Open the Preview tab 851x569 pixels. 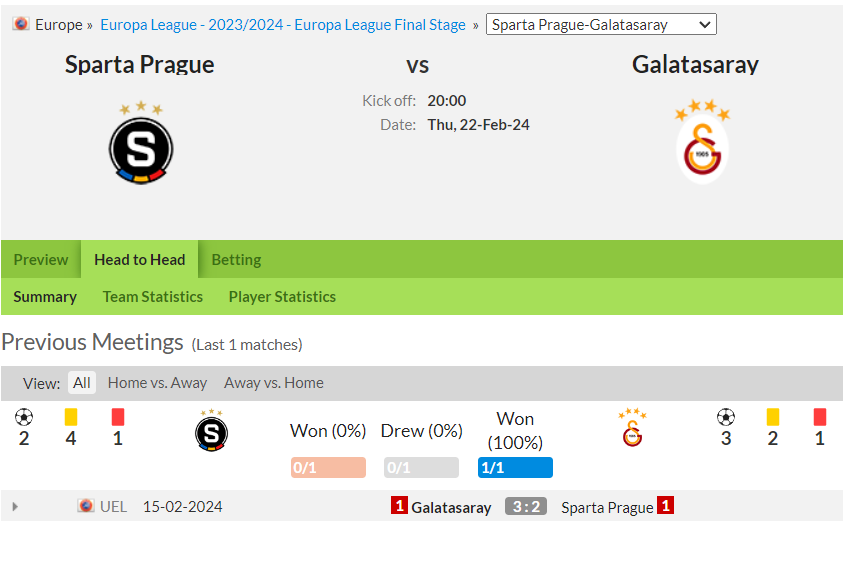(x=41, y=260)
